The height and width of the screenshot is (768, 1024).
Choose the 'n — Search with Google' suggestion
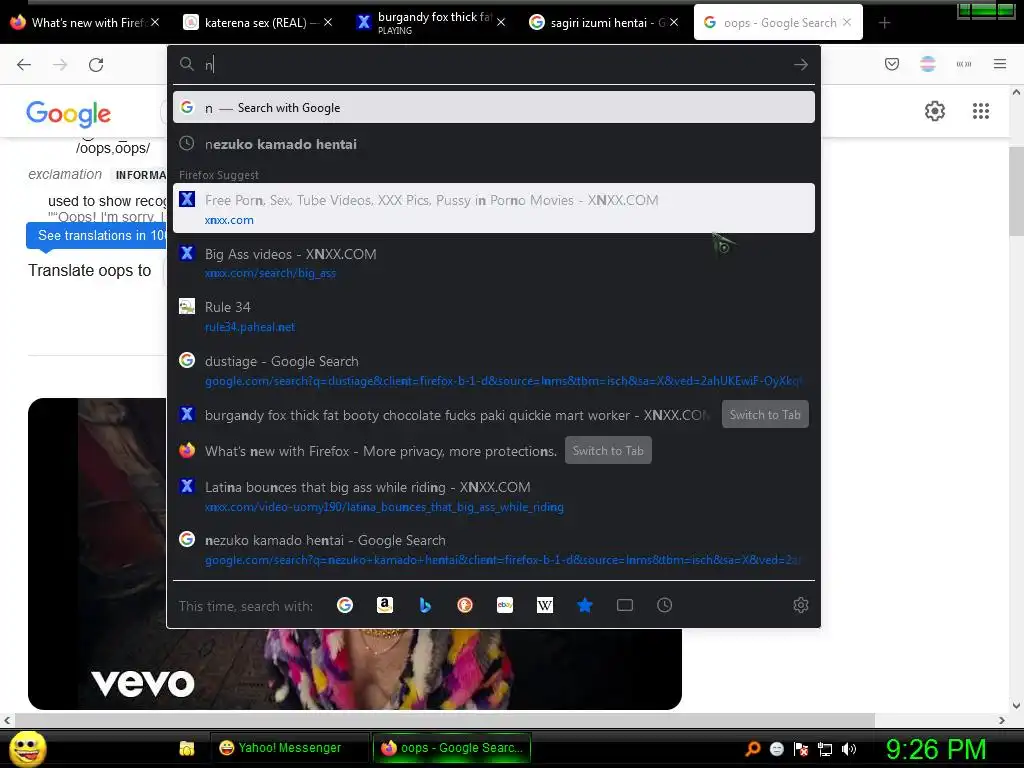coord(494,107)
